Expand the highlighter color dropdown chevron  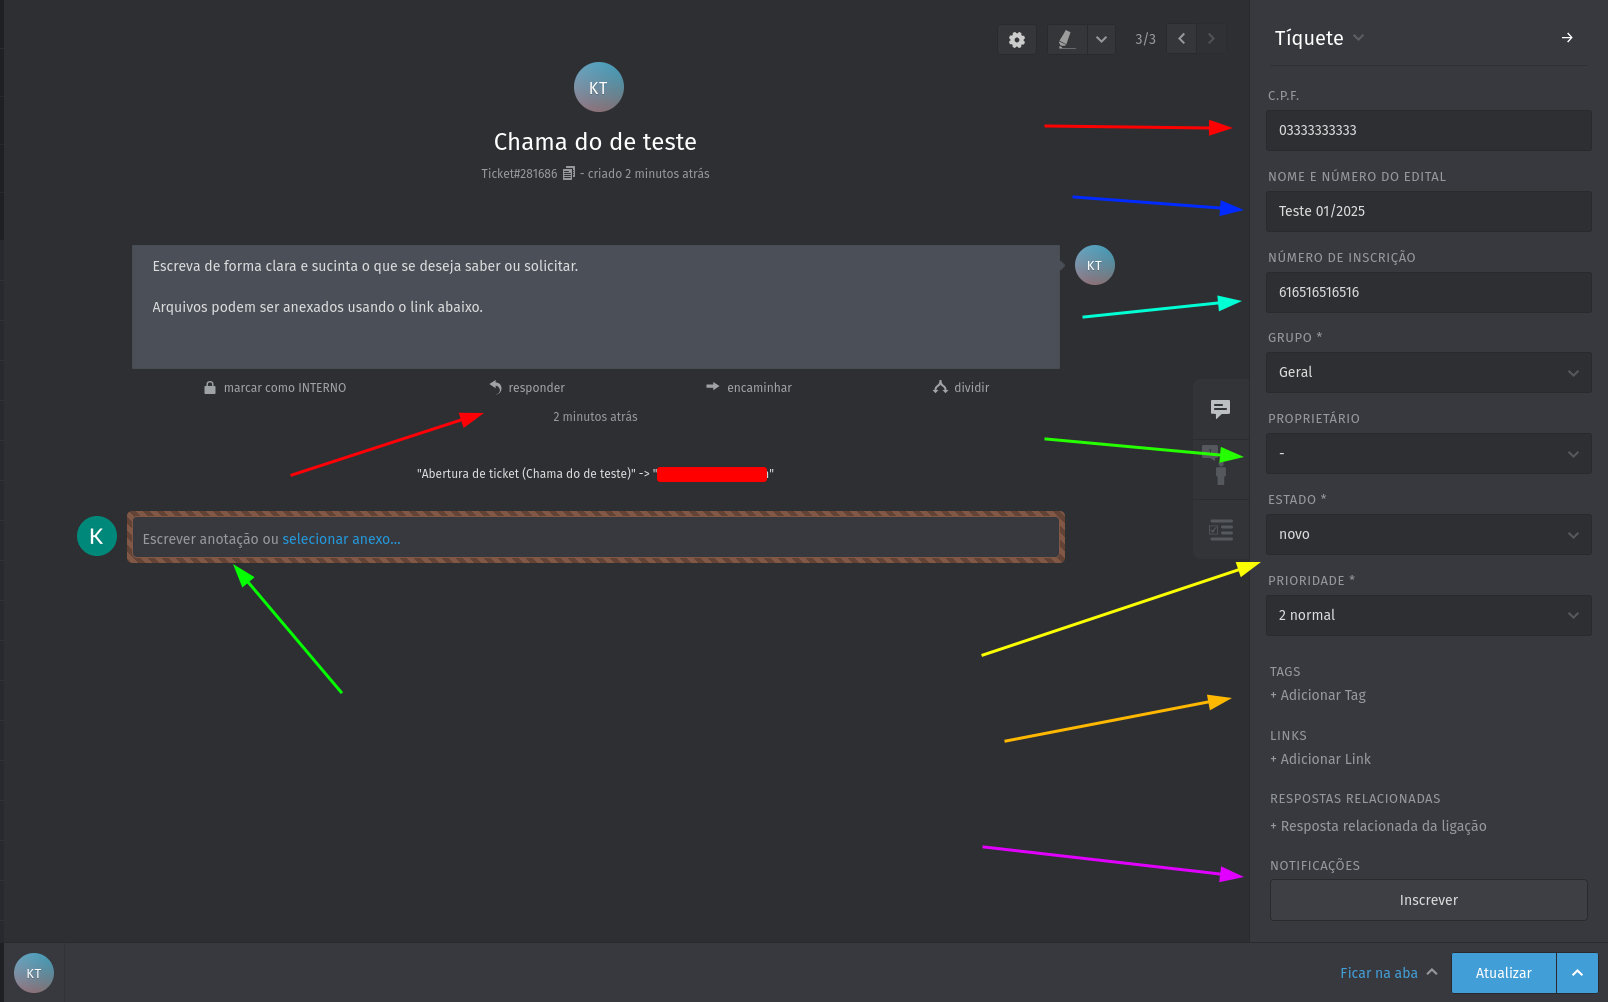pyautogui.click(x=1101, y=39)
